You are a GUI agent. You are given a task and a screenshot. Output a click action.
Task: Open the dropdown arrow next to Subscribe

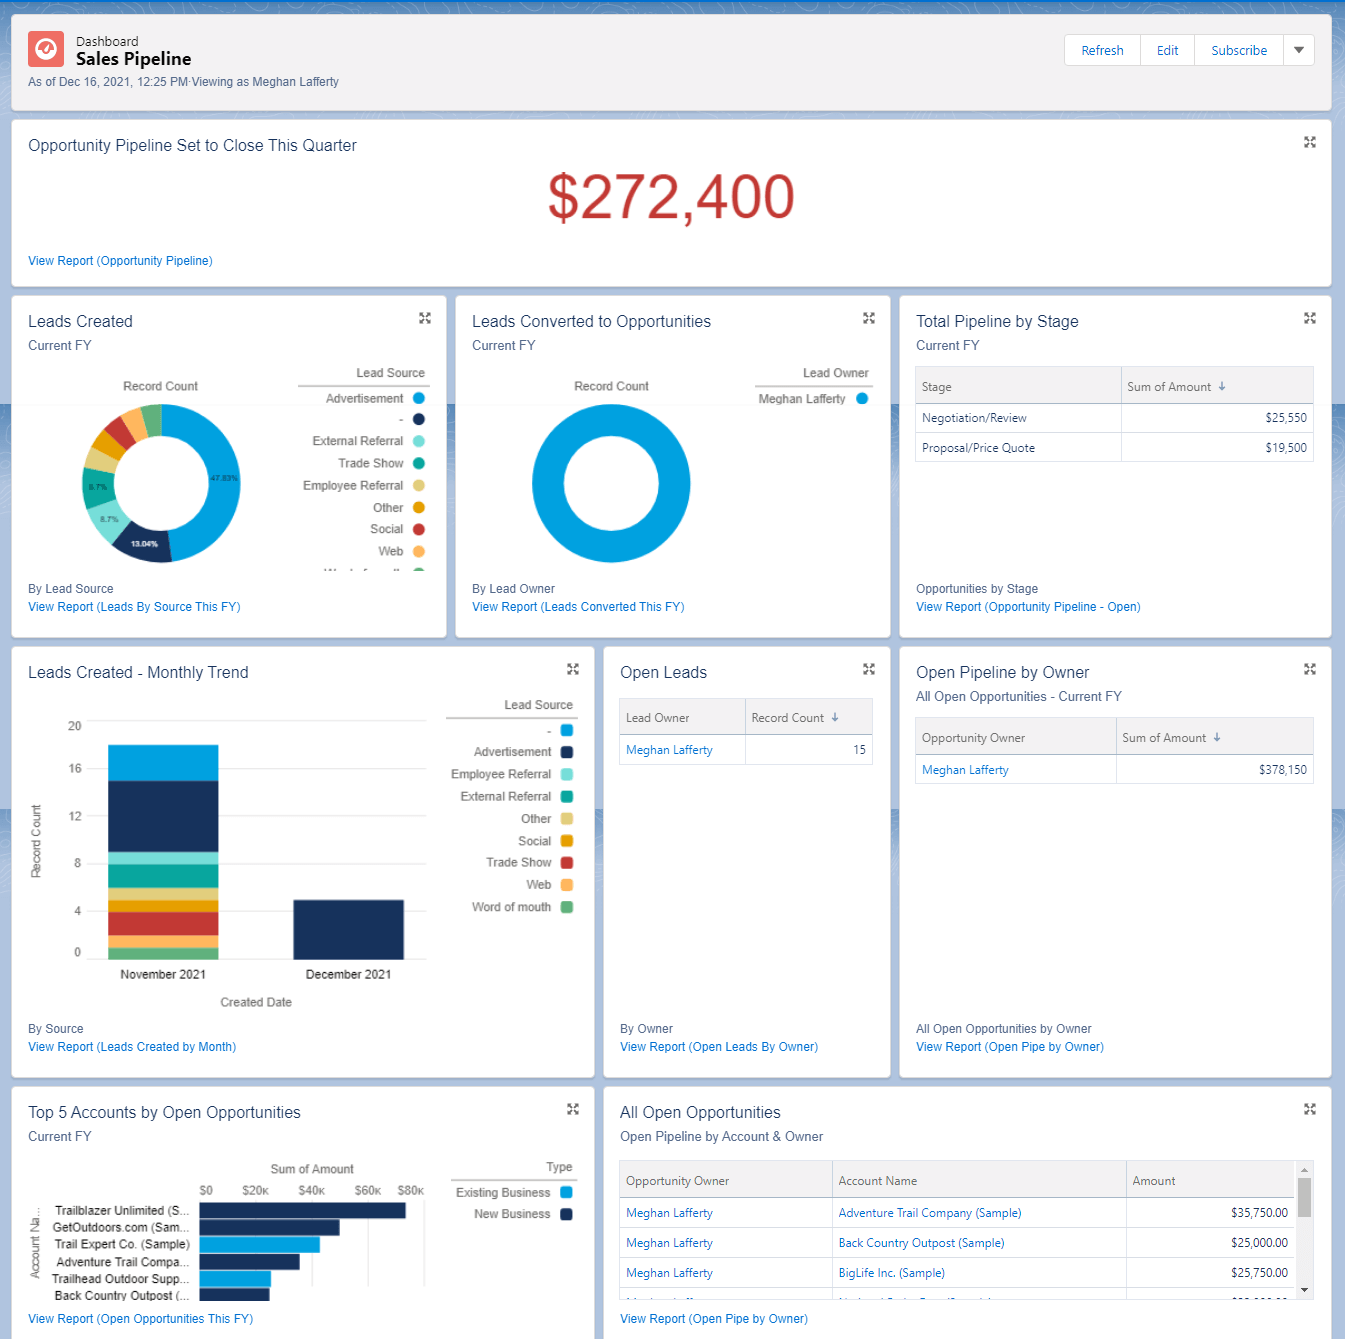point(1299,50)
